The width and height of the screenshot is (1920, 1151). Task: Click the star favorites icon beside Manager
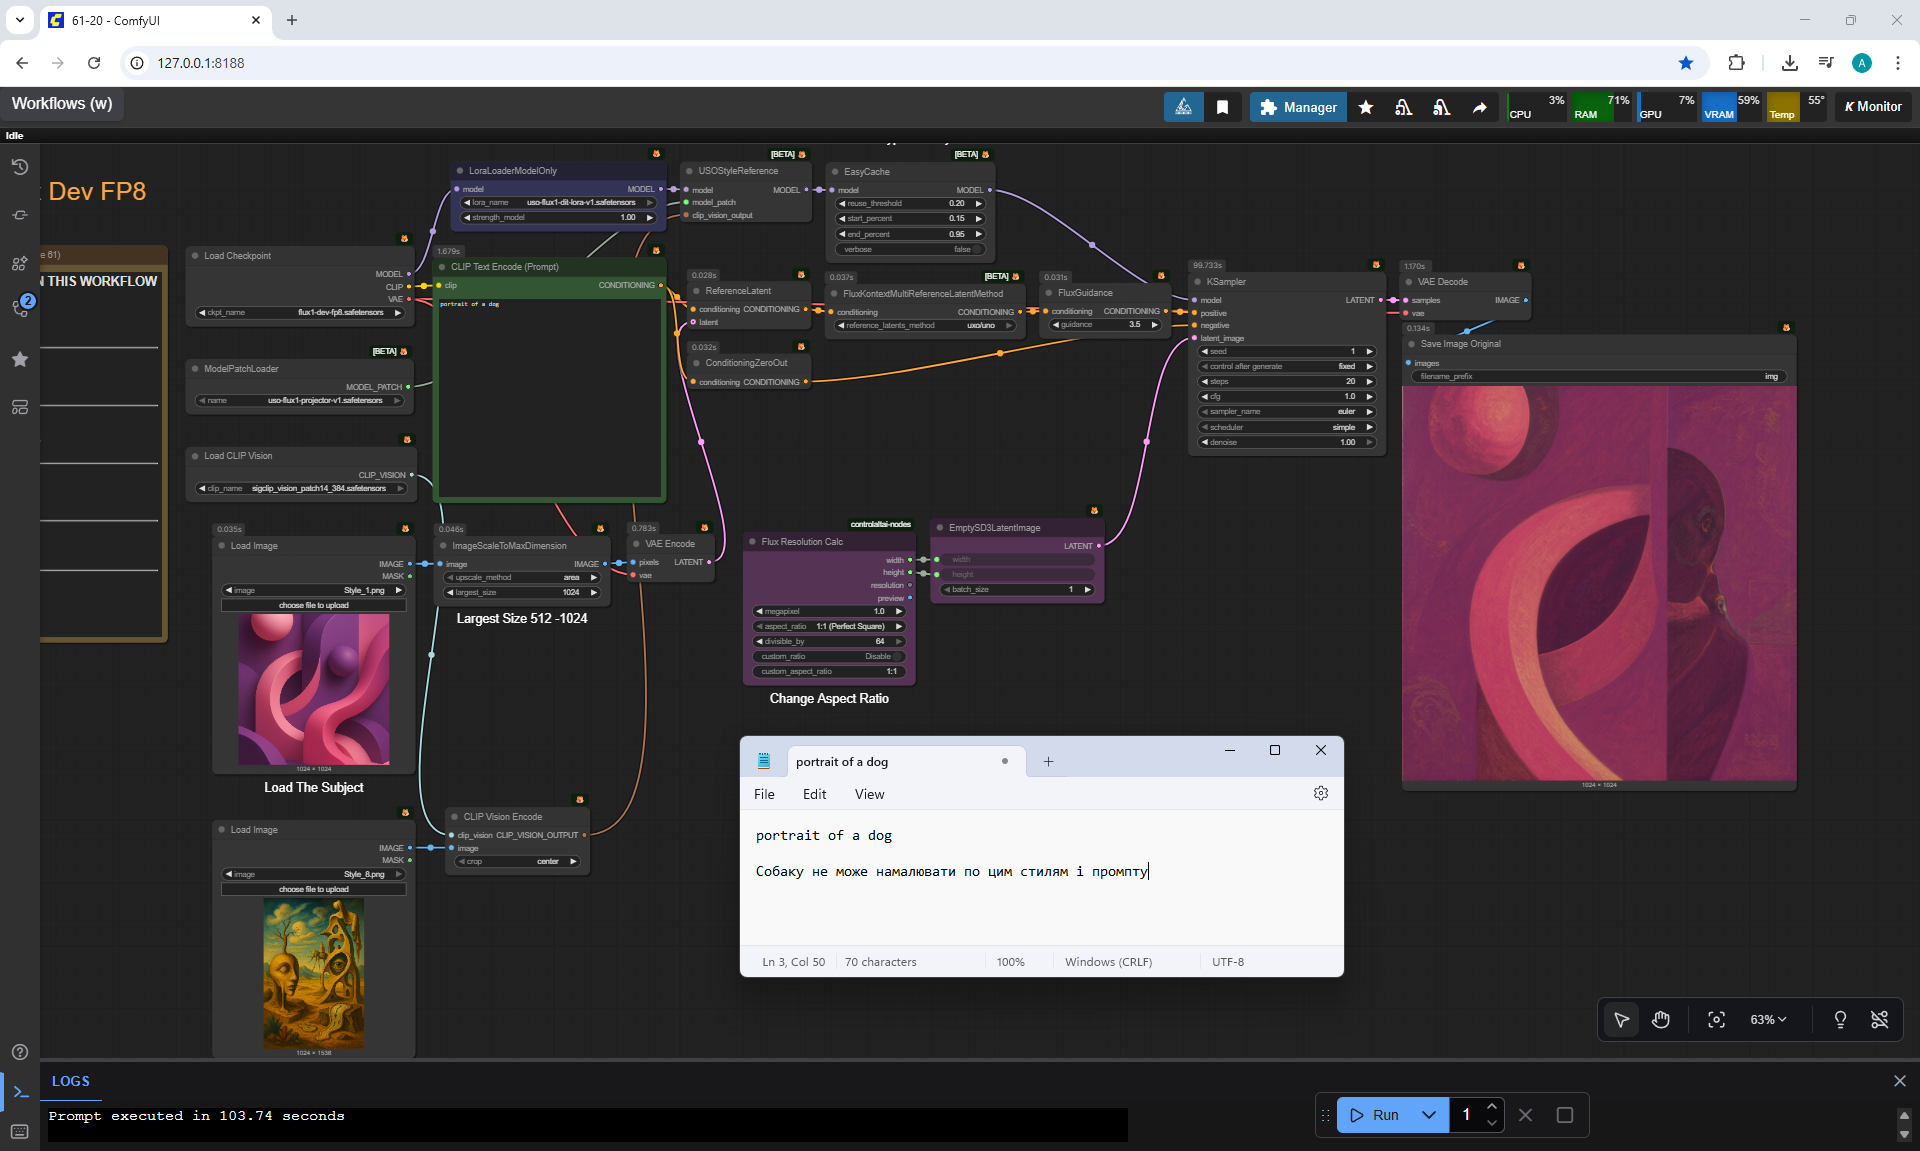1366,107
